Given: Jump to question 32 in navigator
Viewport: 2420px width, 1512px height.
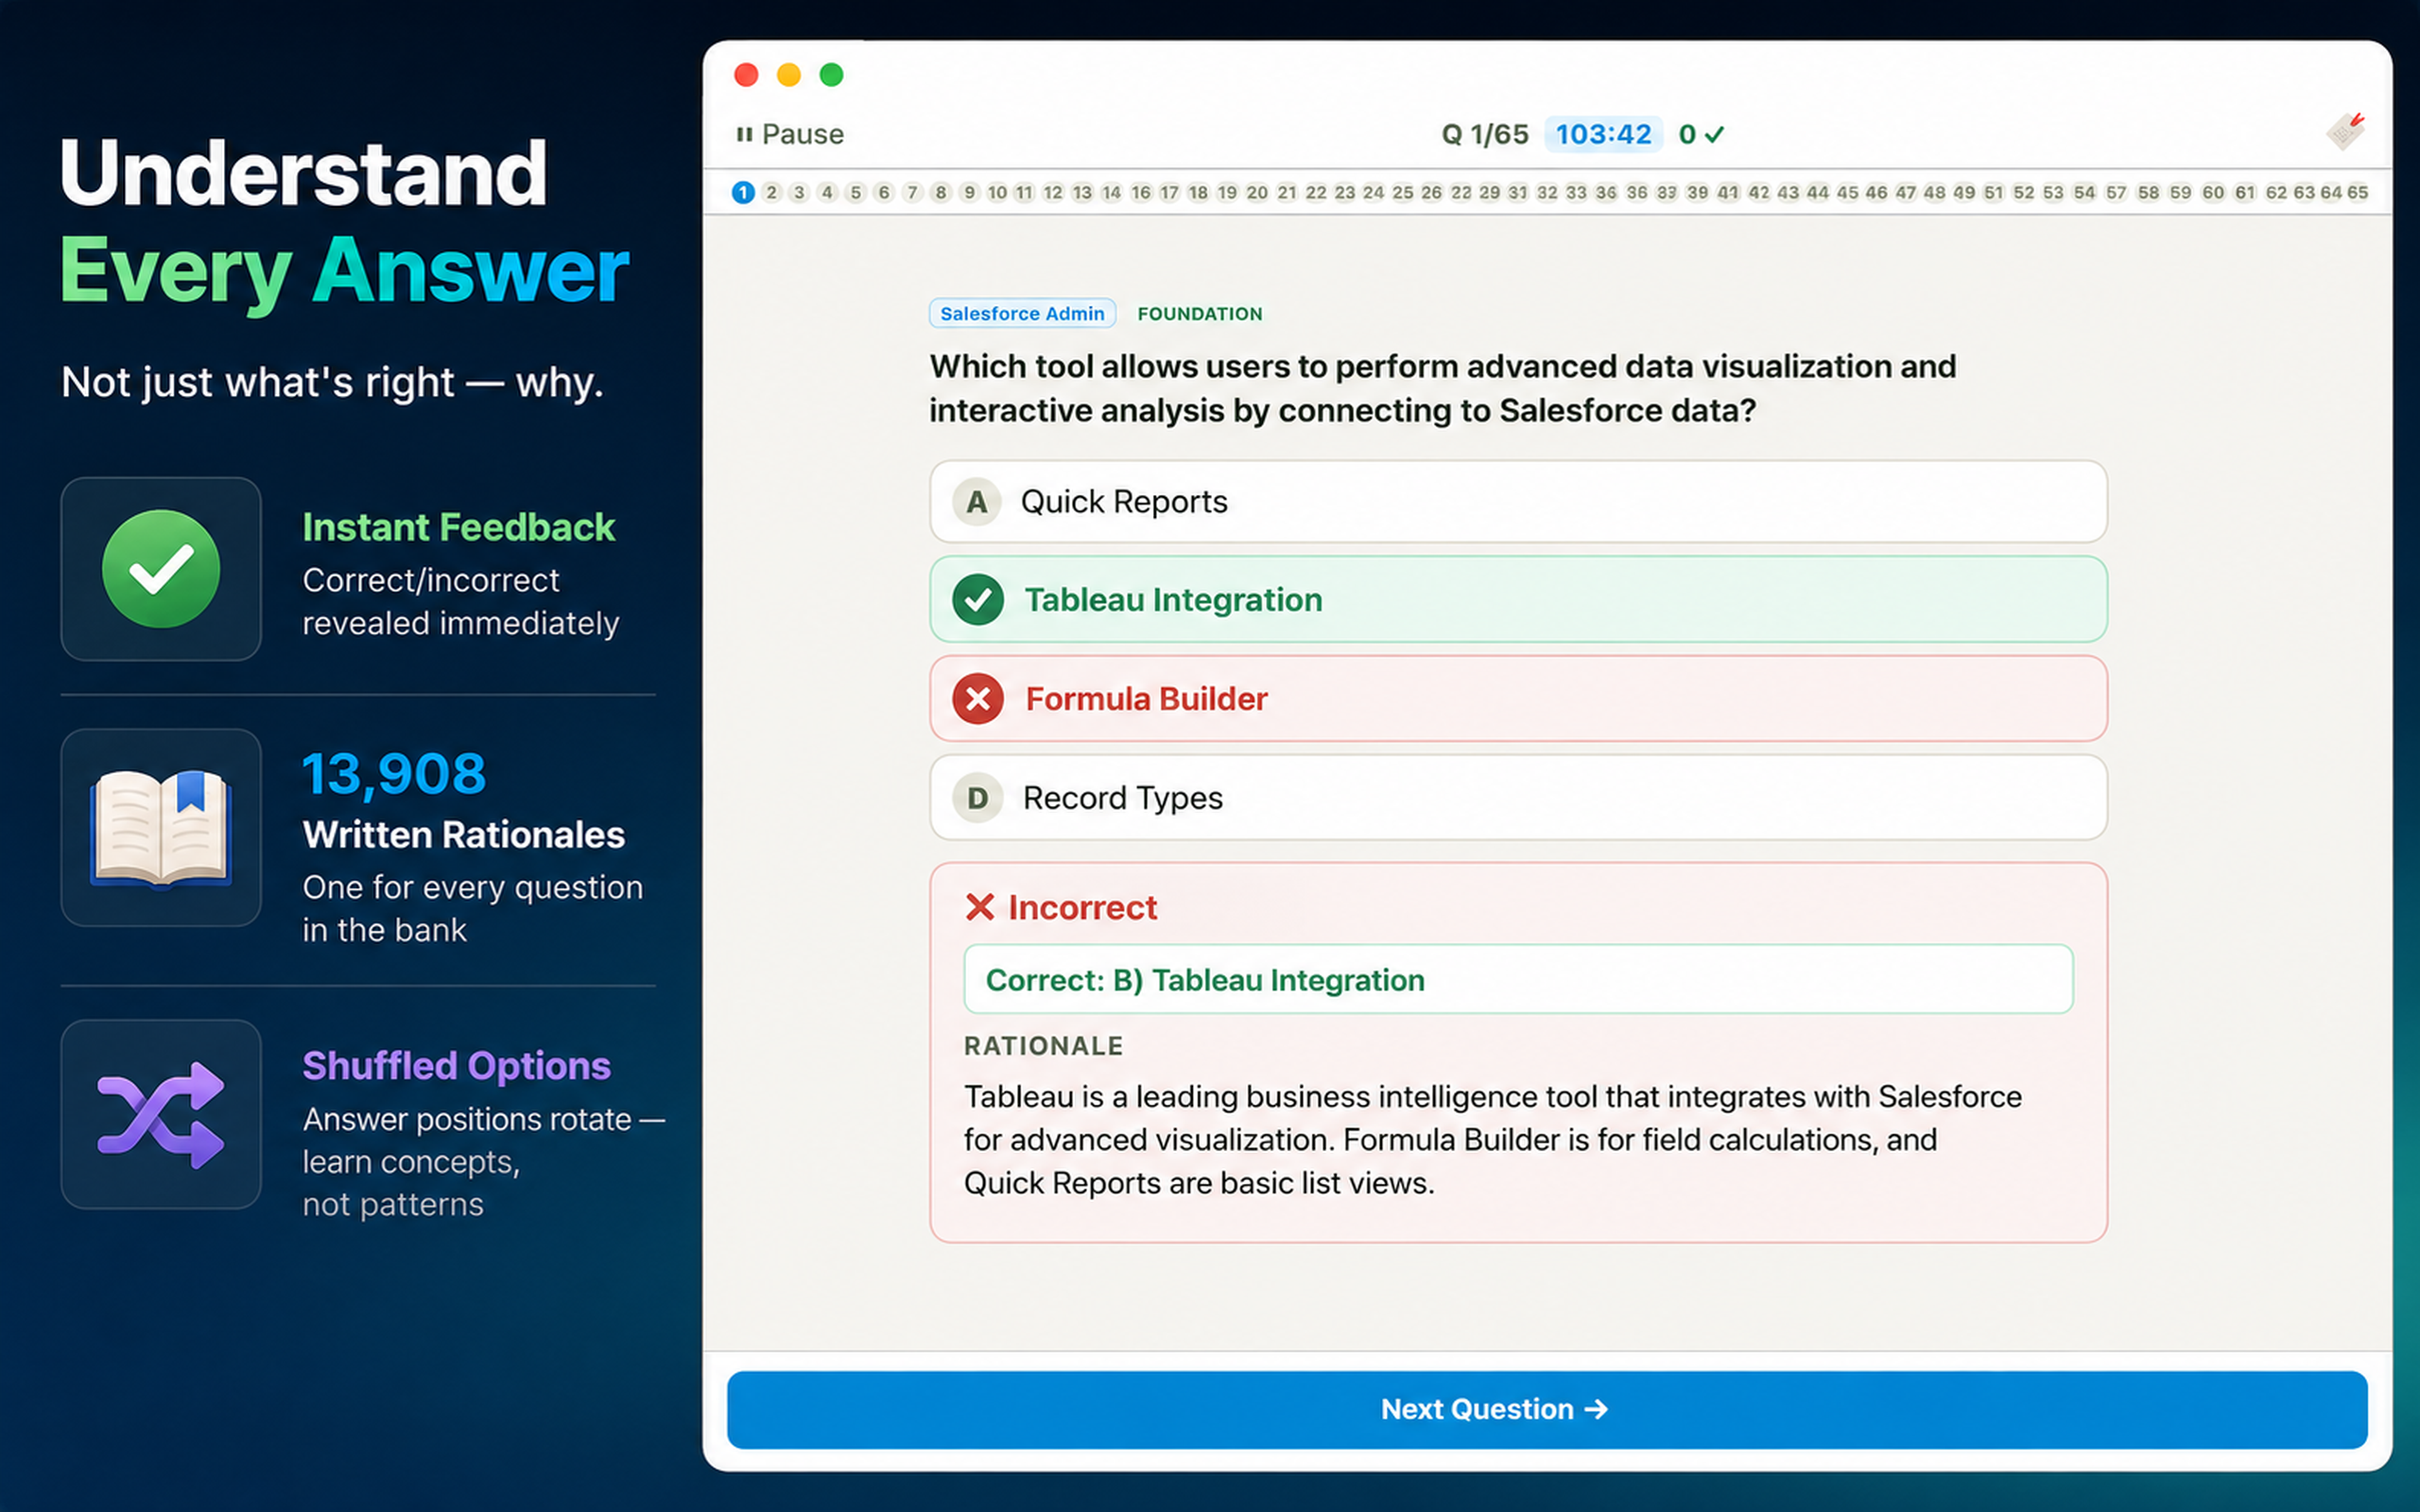Looking at the screenshot, I should [x=1547, y=192].
